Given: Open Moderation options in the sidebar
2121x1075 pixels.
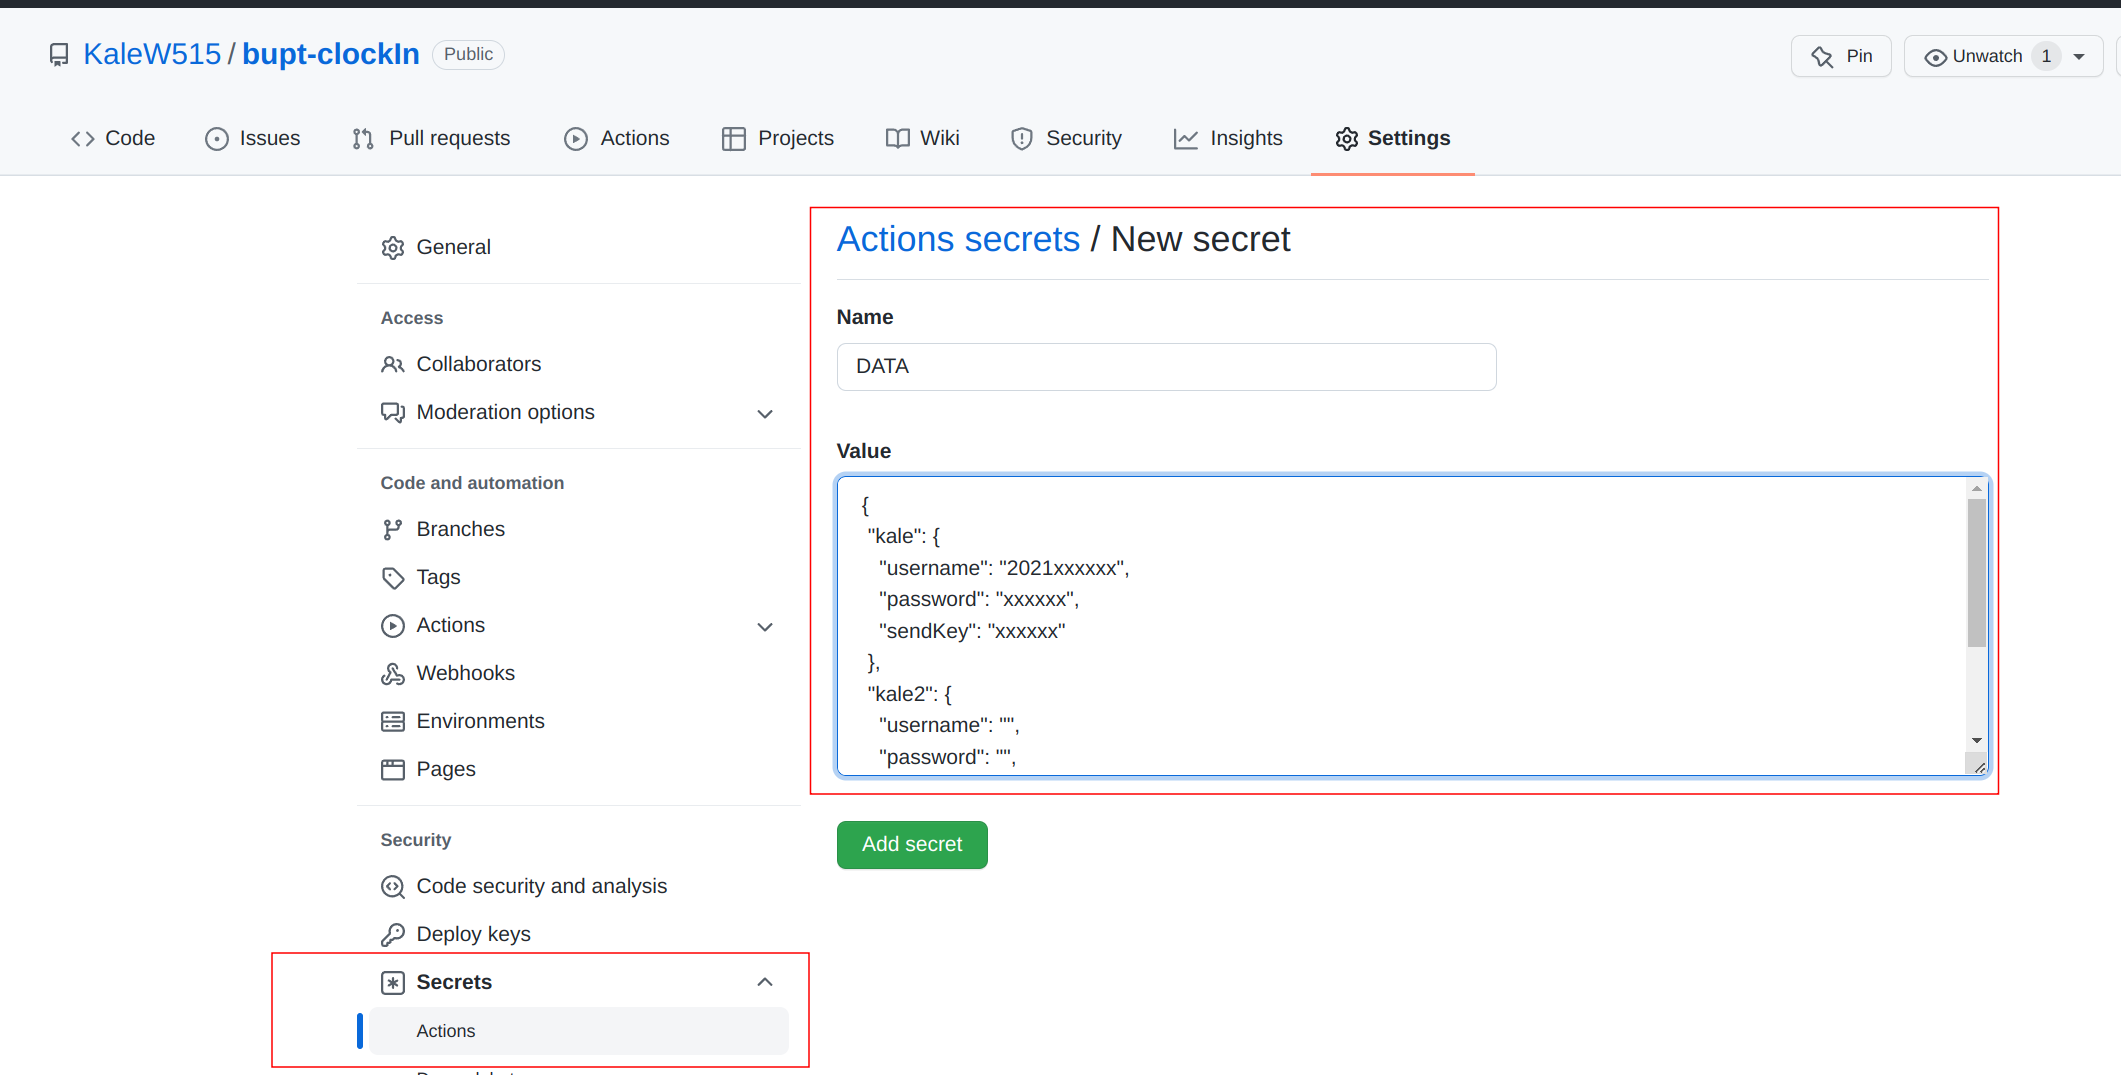Looking at the screenshot, I should coord(578,412).
